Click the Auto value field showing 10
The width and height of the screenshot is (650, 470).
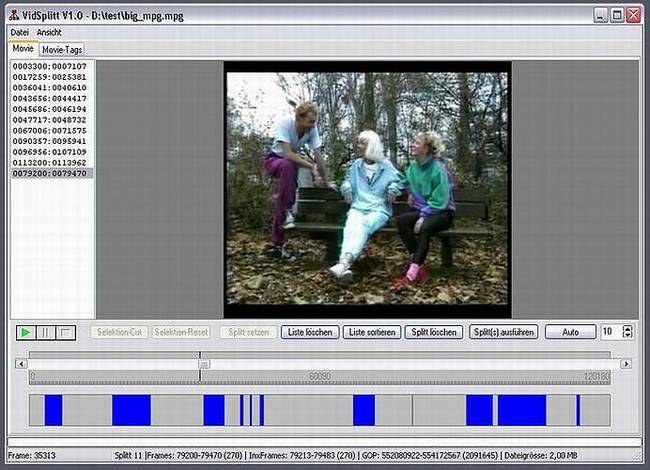611,332
